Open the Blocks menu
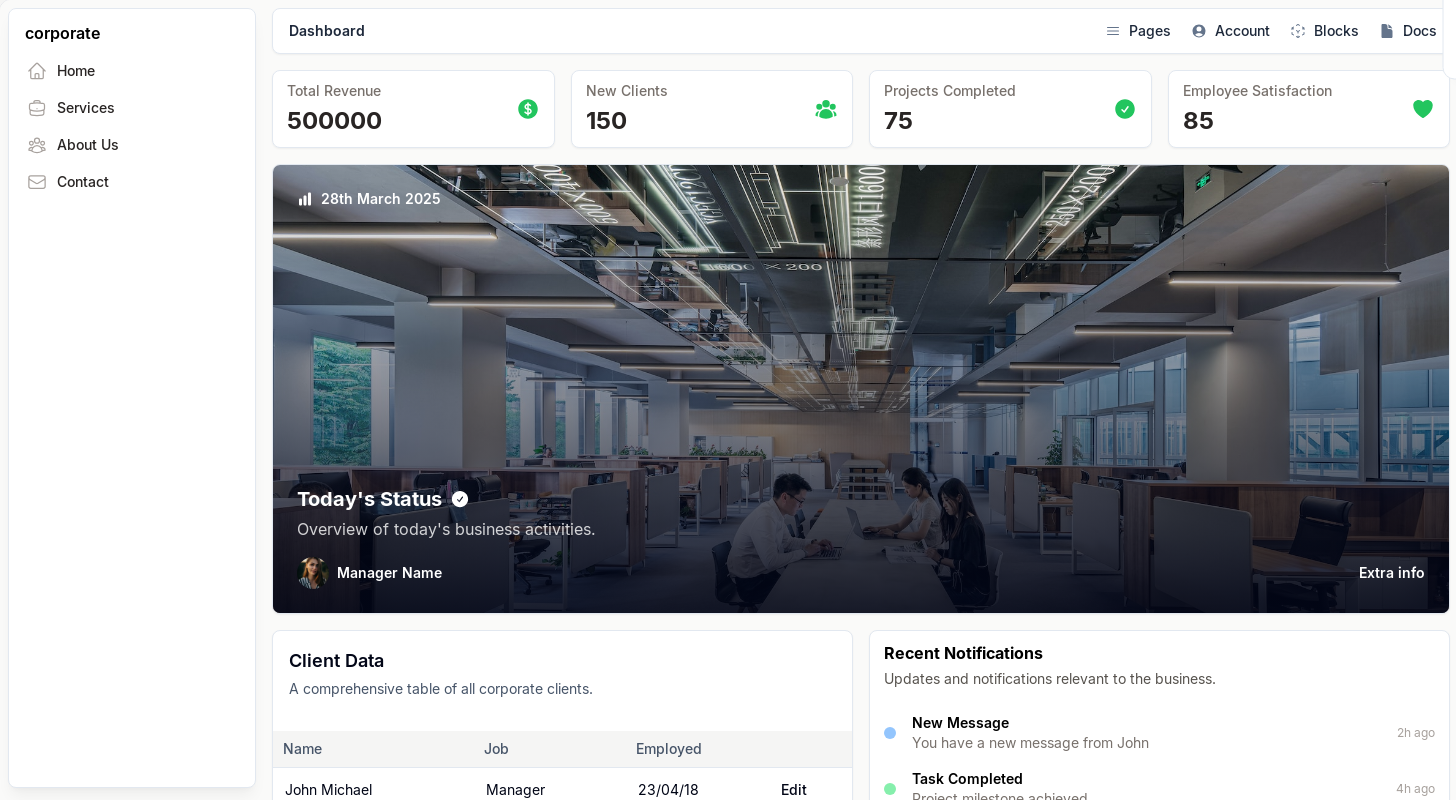This screenshot has height=800, width=1456. [1324, 31]
